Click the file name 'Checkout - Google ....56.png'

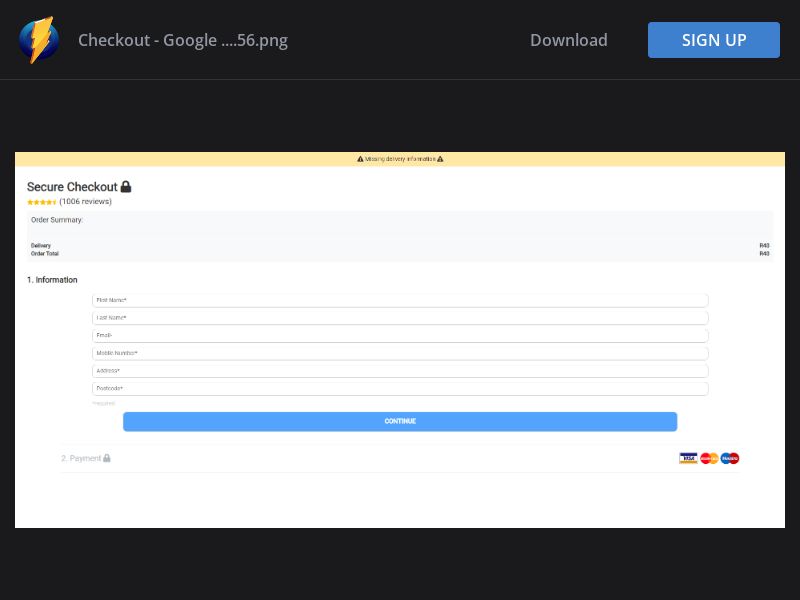point(183,40)
